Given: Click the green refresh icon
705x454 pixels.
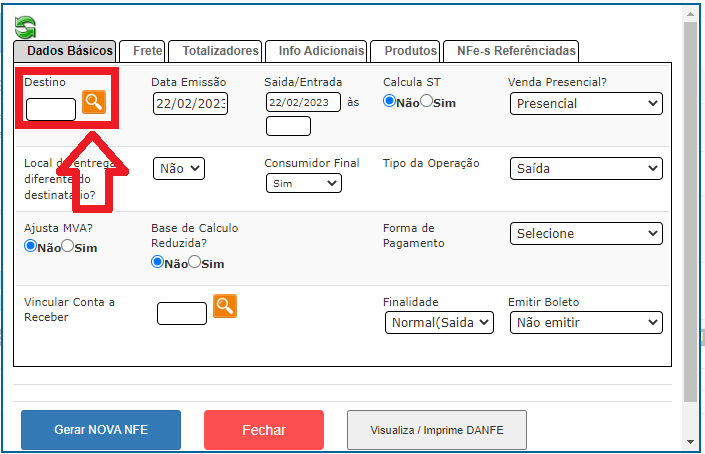Looking at the screenshot, I should pyautogui.click(x=25, y=26).
